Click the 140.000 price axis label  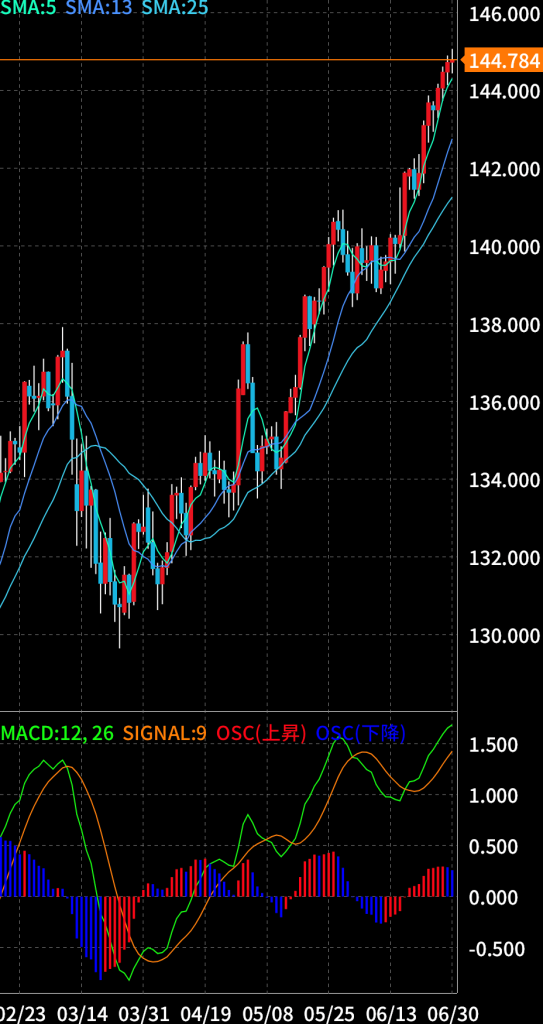click(506, 247)
